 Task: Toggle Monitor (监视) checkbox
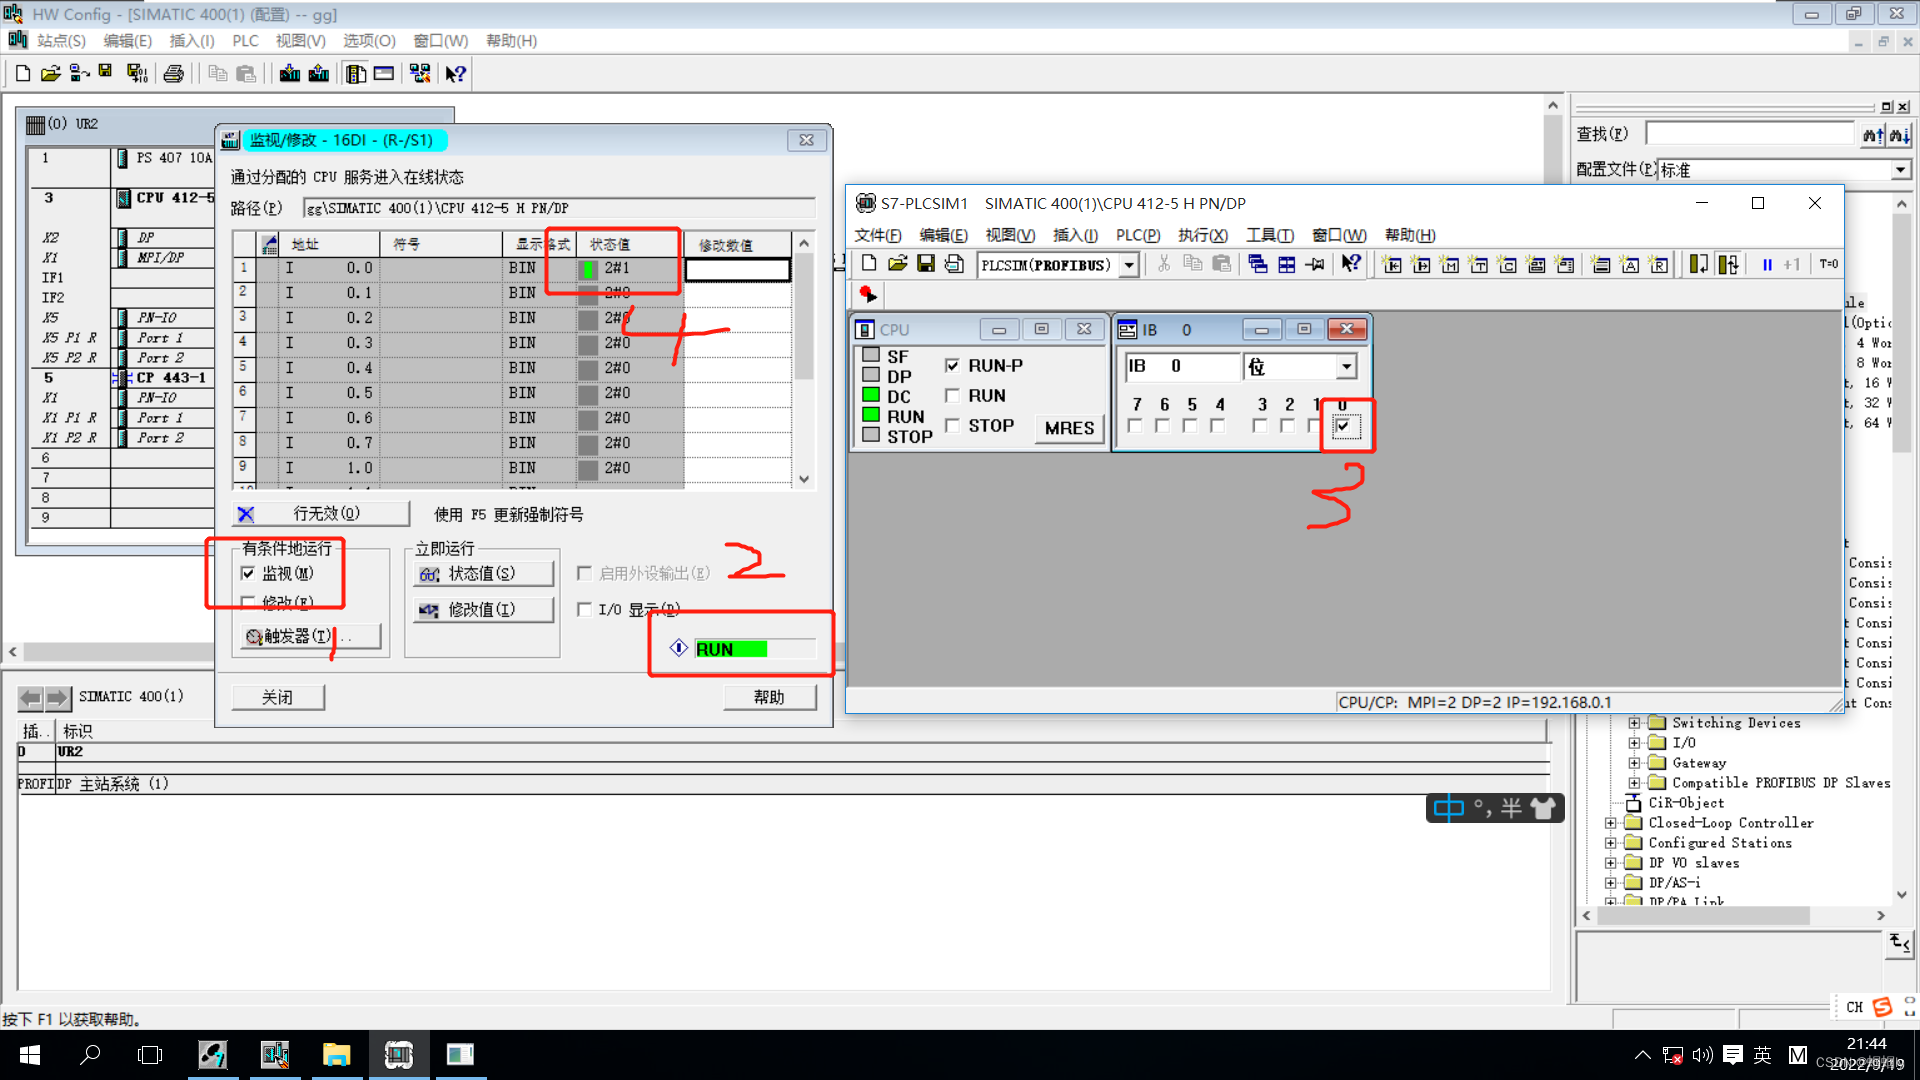(248, 573)
